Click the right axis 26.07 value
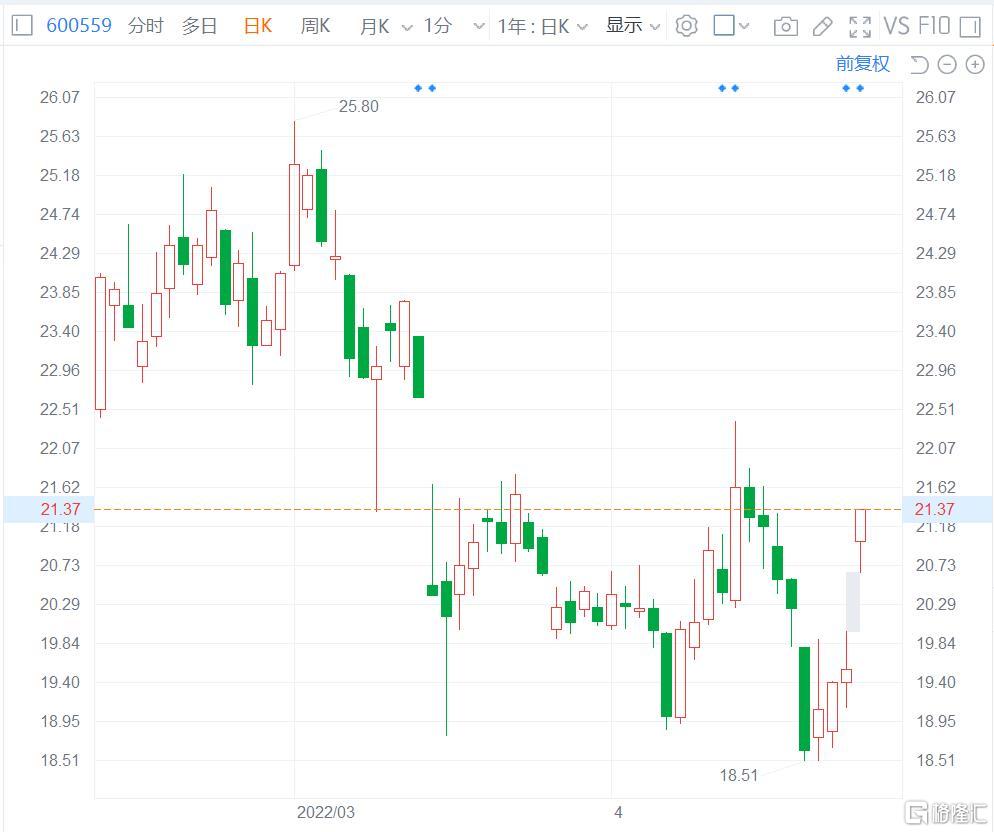 [936, 97]
